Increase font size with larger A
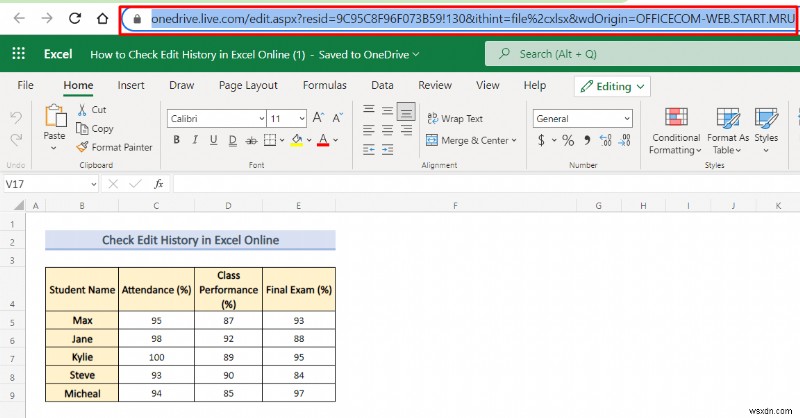The image size is (800, 418). coord(318,118)
